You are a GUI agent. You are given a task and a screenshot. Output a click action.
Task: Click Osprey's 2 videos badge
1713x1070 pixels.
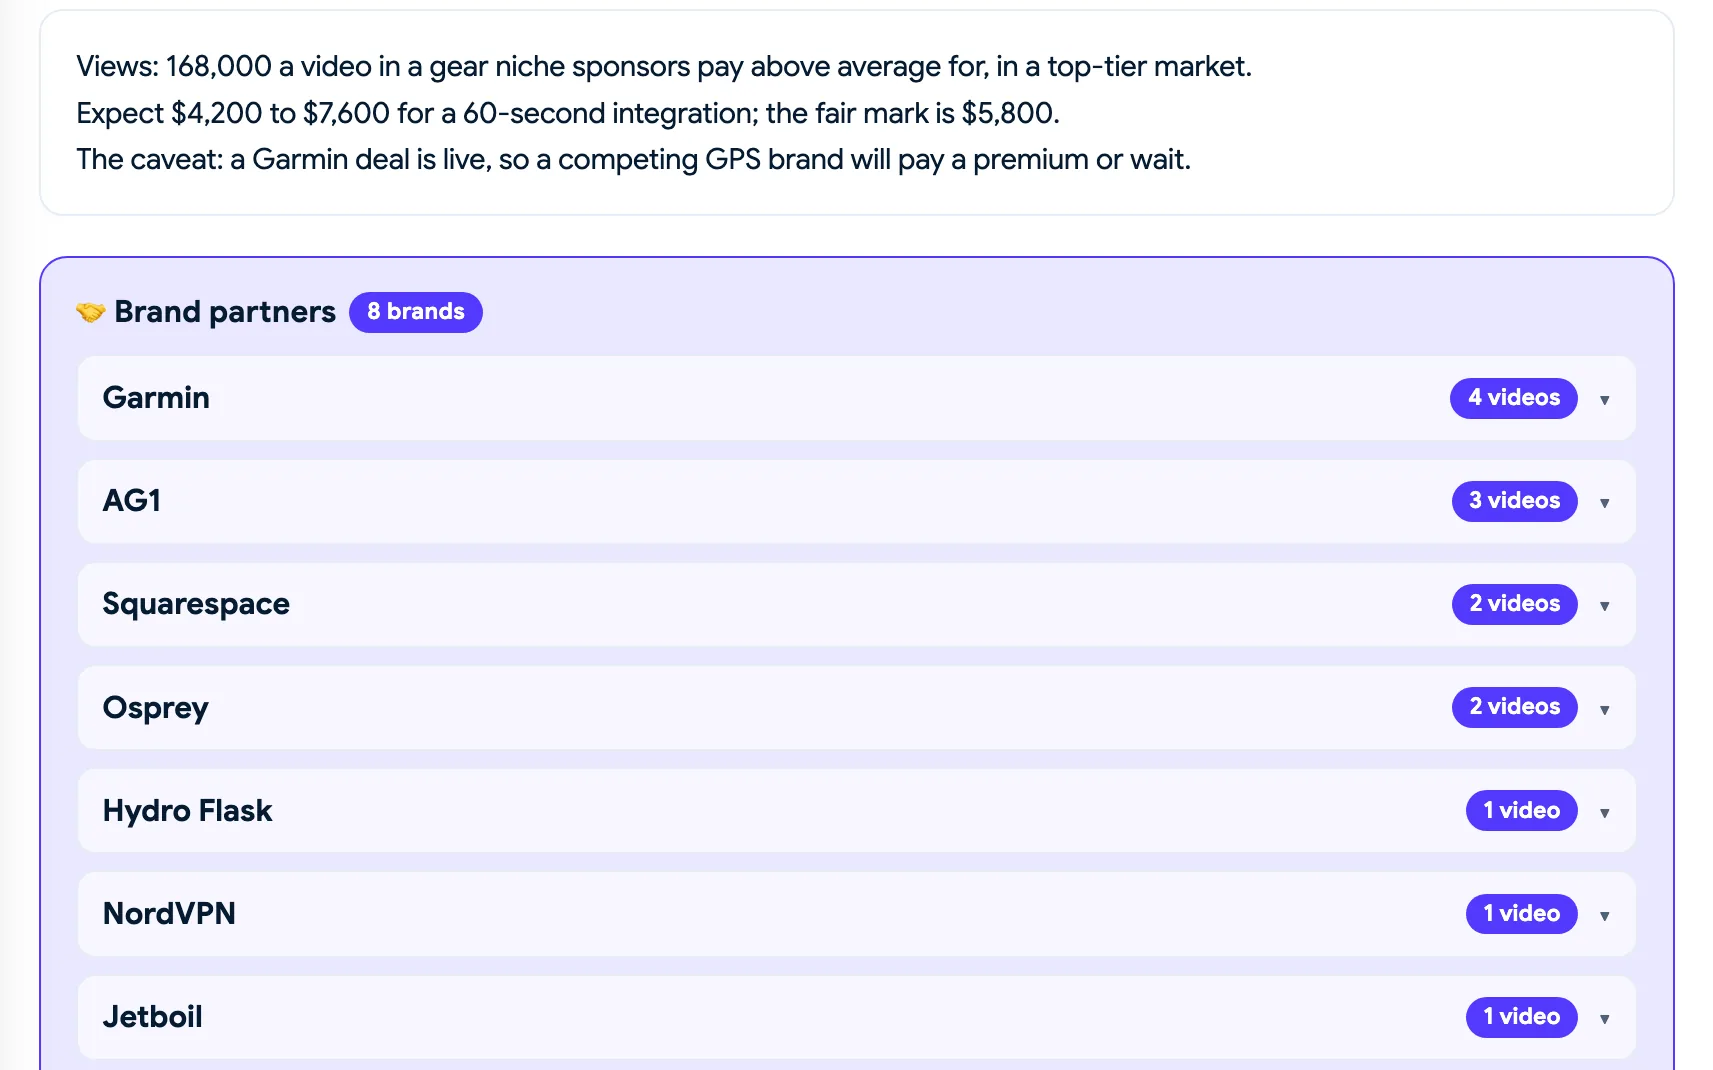1514,707
